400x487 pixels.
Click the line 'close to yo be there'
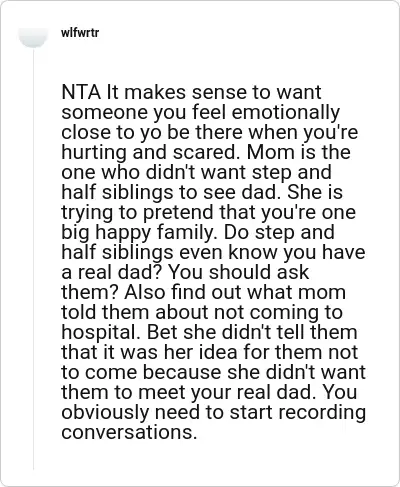pyautogui.click(x=153, y=132)
